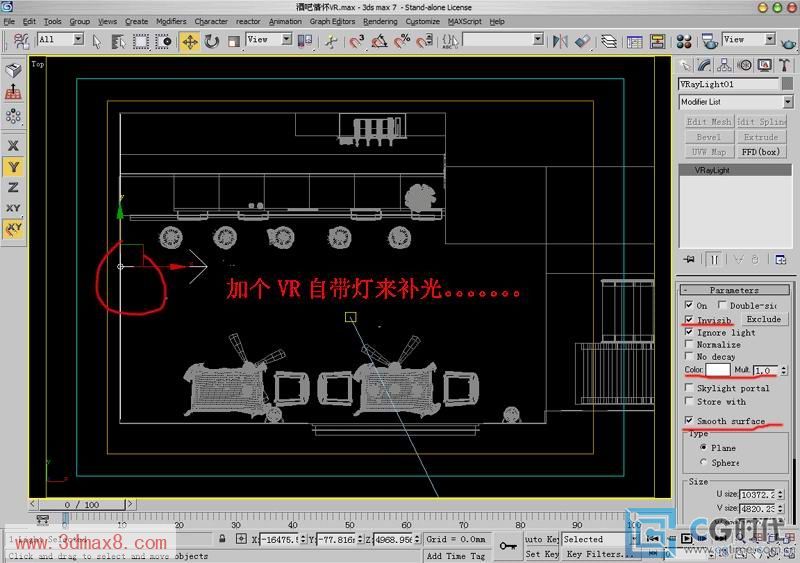
Task: Toggle Select and Manipulate icon
Action: coord(331,41)
